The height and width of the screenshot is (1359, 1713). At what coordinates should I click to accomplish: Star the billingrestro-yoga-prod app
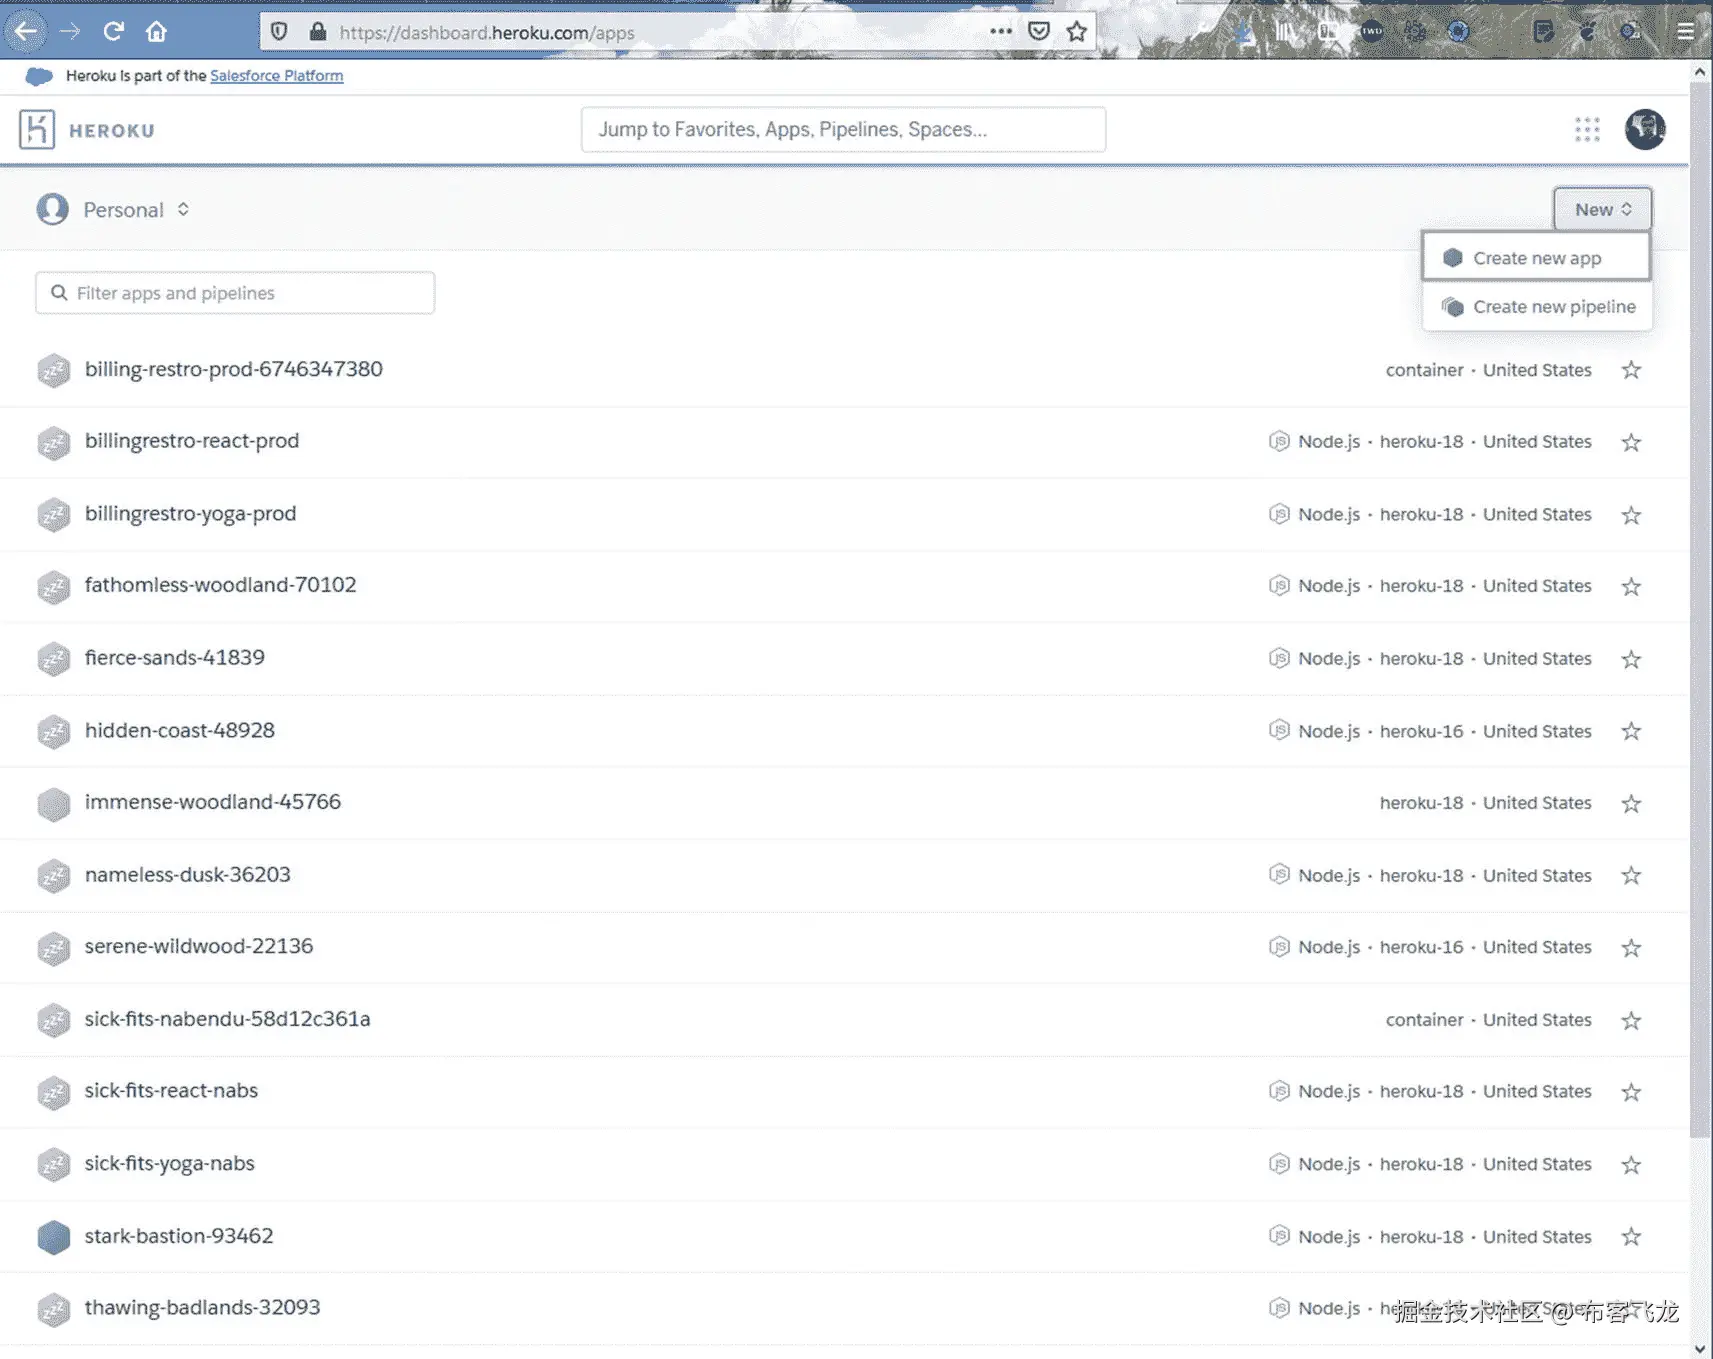point(1631,515)
